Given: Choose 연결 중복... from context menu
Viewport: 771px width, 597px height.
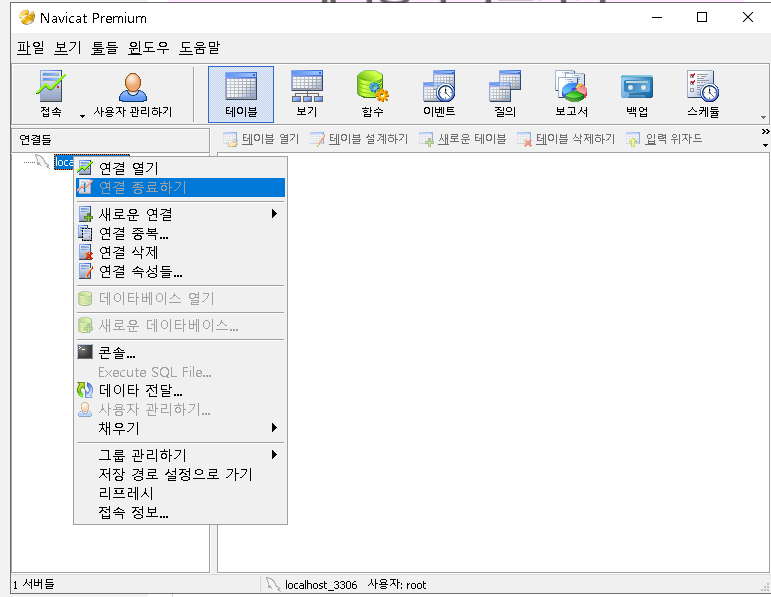Looking at the screenshot, I should pos(180,233).
